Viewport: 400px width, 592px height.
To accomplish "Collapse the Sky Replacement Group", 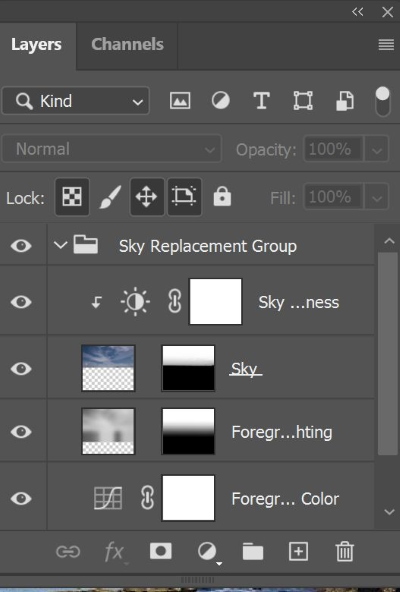I will click(x=60, y=245).
